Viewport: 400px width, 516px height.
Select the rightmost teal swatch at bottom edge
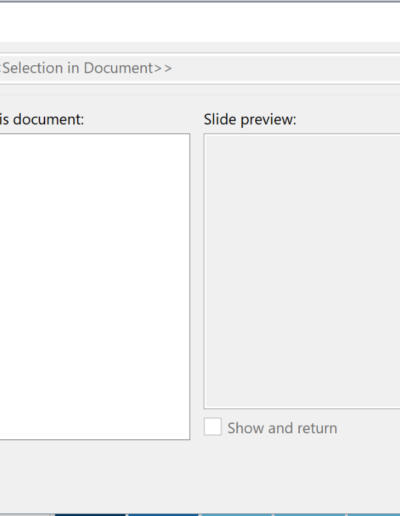[x=374, y=515]
